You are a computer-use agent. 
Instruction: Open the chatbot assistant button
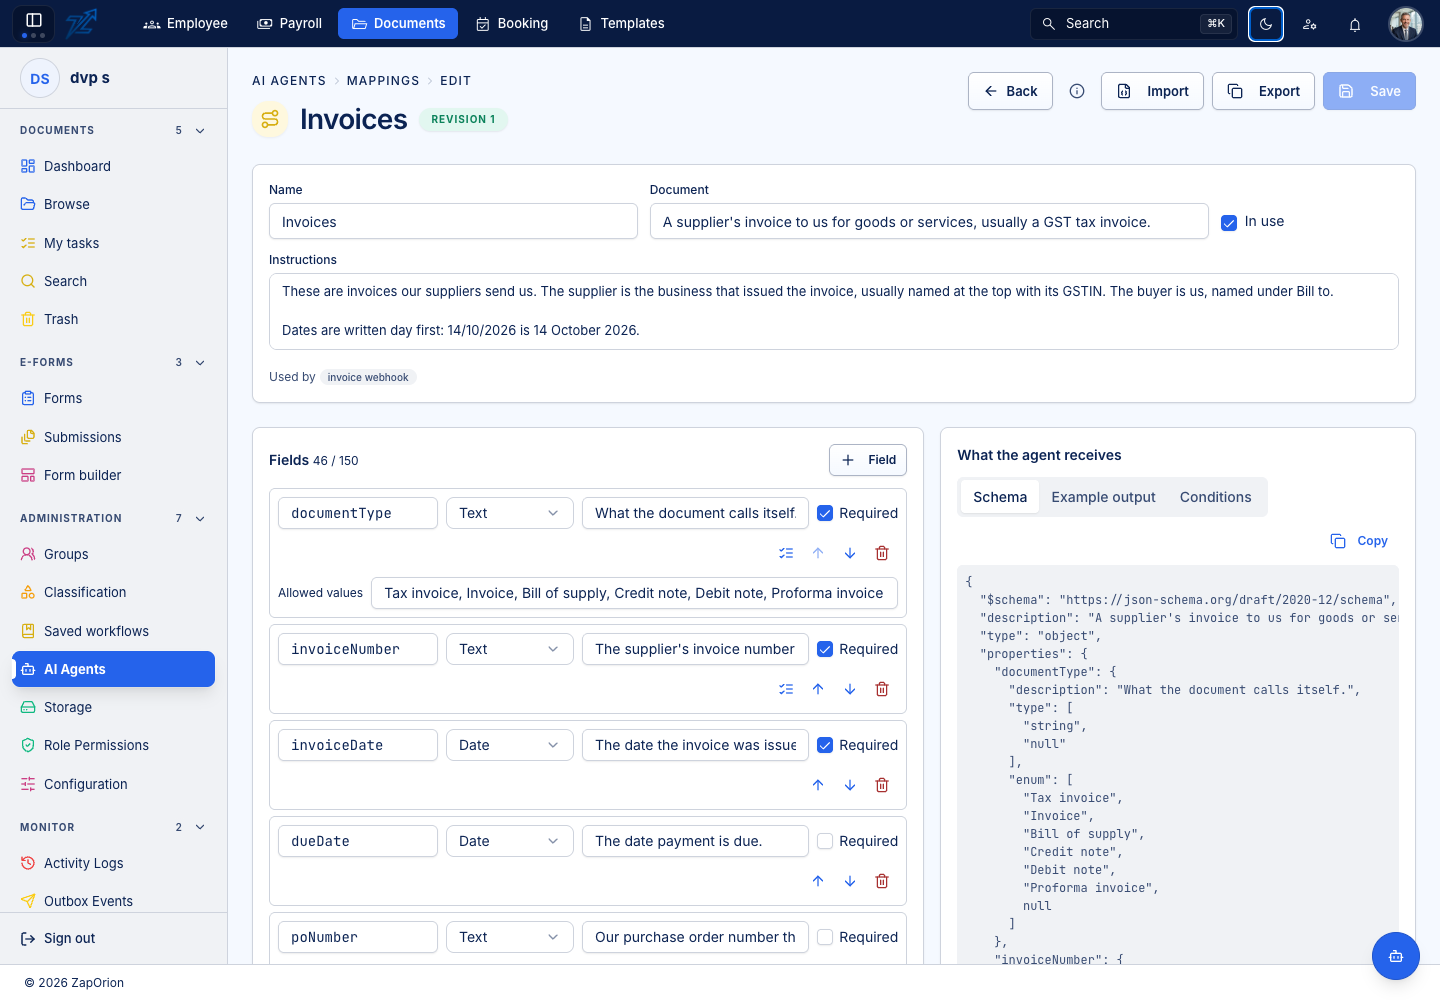point(1396,956)
